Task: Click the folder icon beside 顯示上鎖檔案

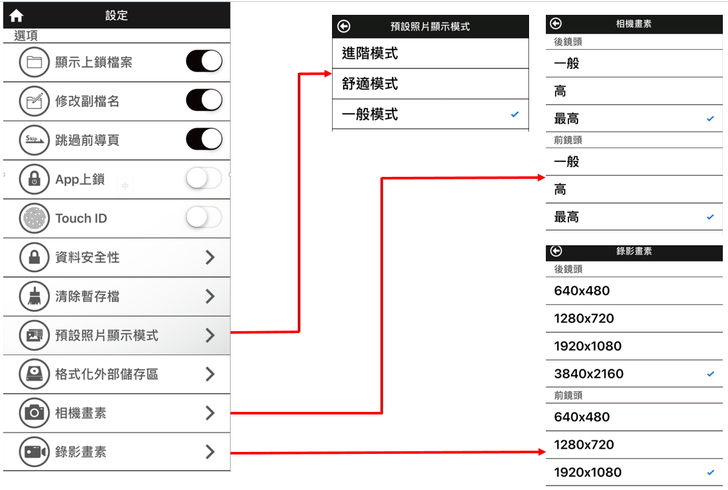Action: (x=34, y=62)
